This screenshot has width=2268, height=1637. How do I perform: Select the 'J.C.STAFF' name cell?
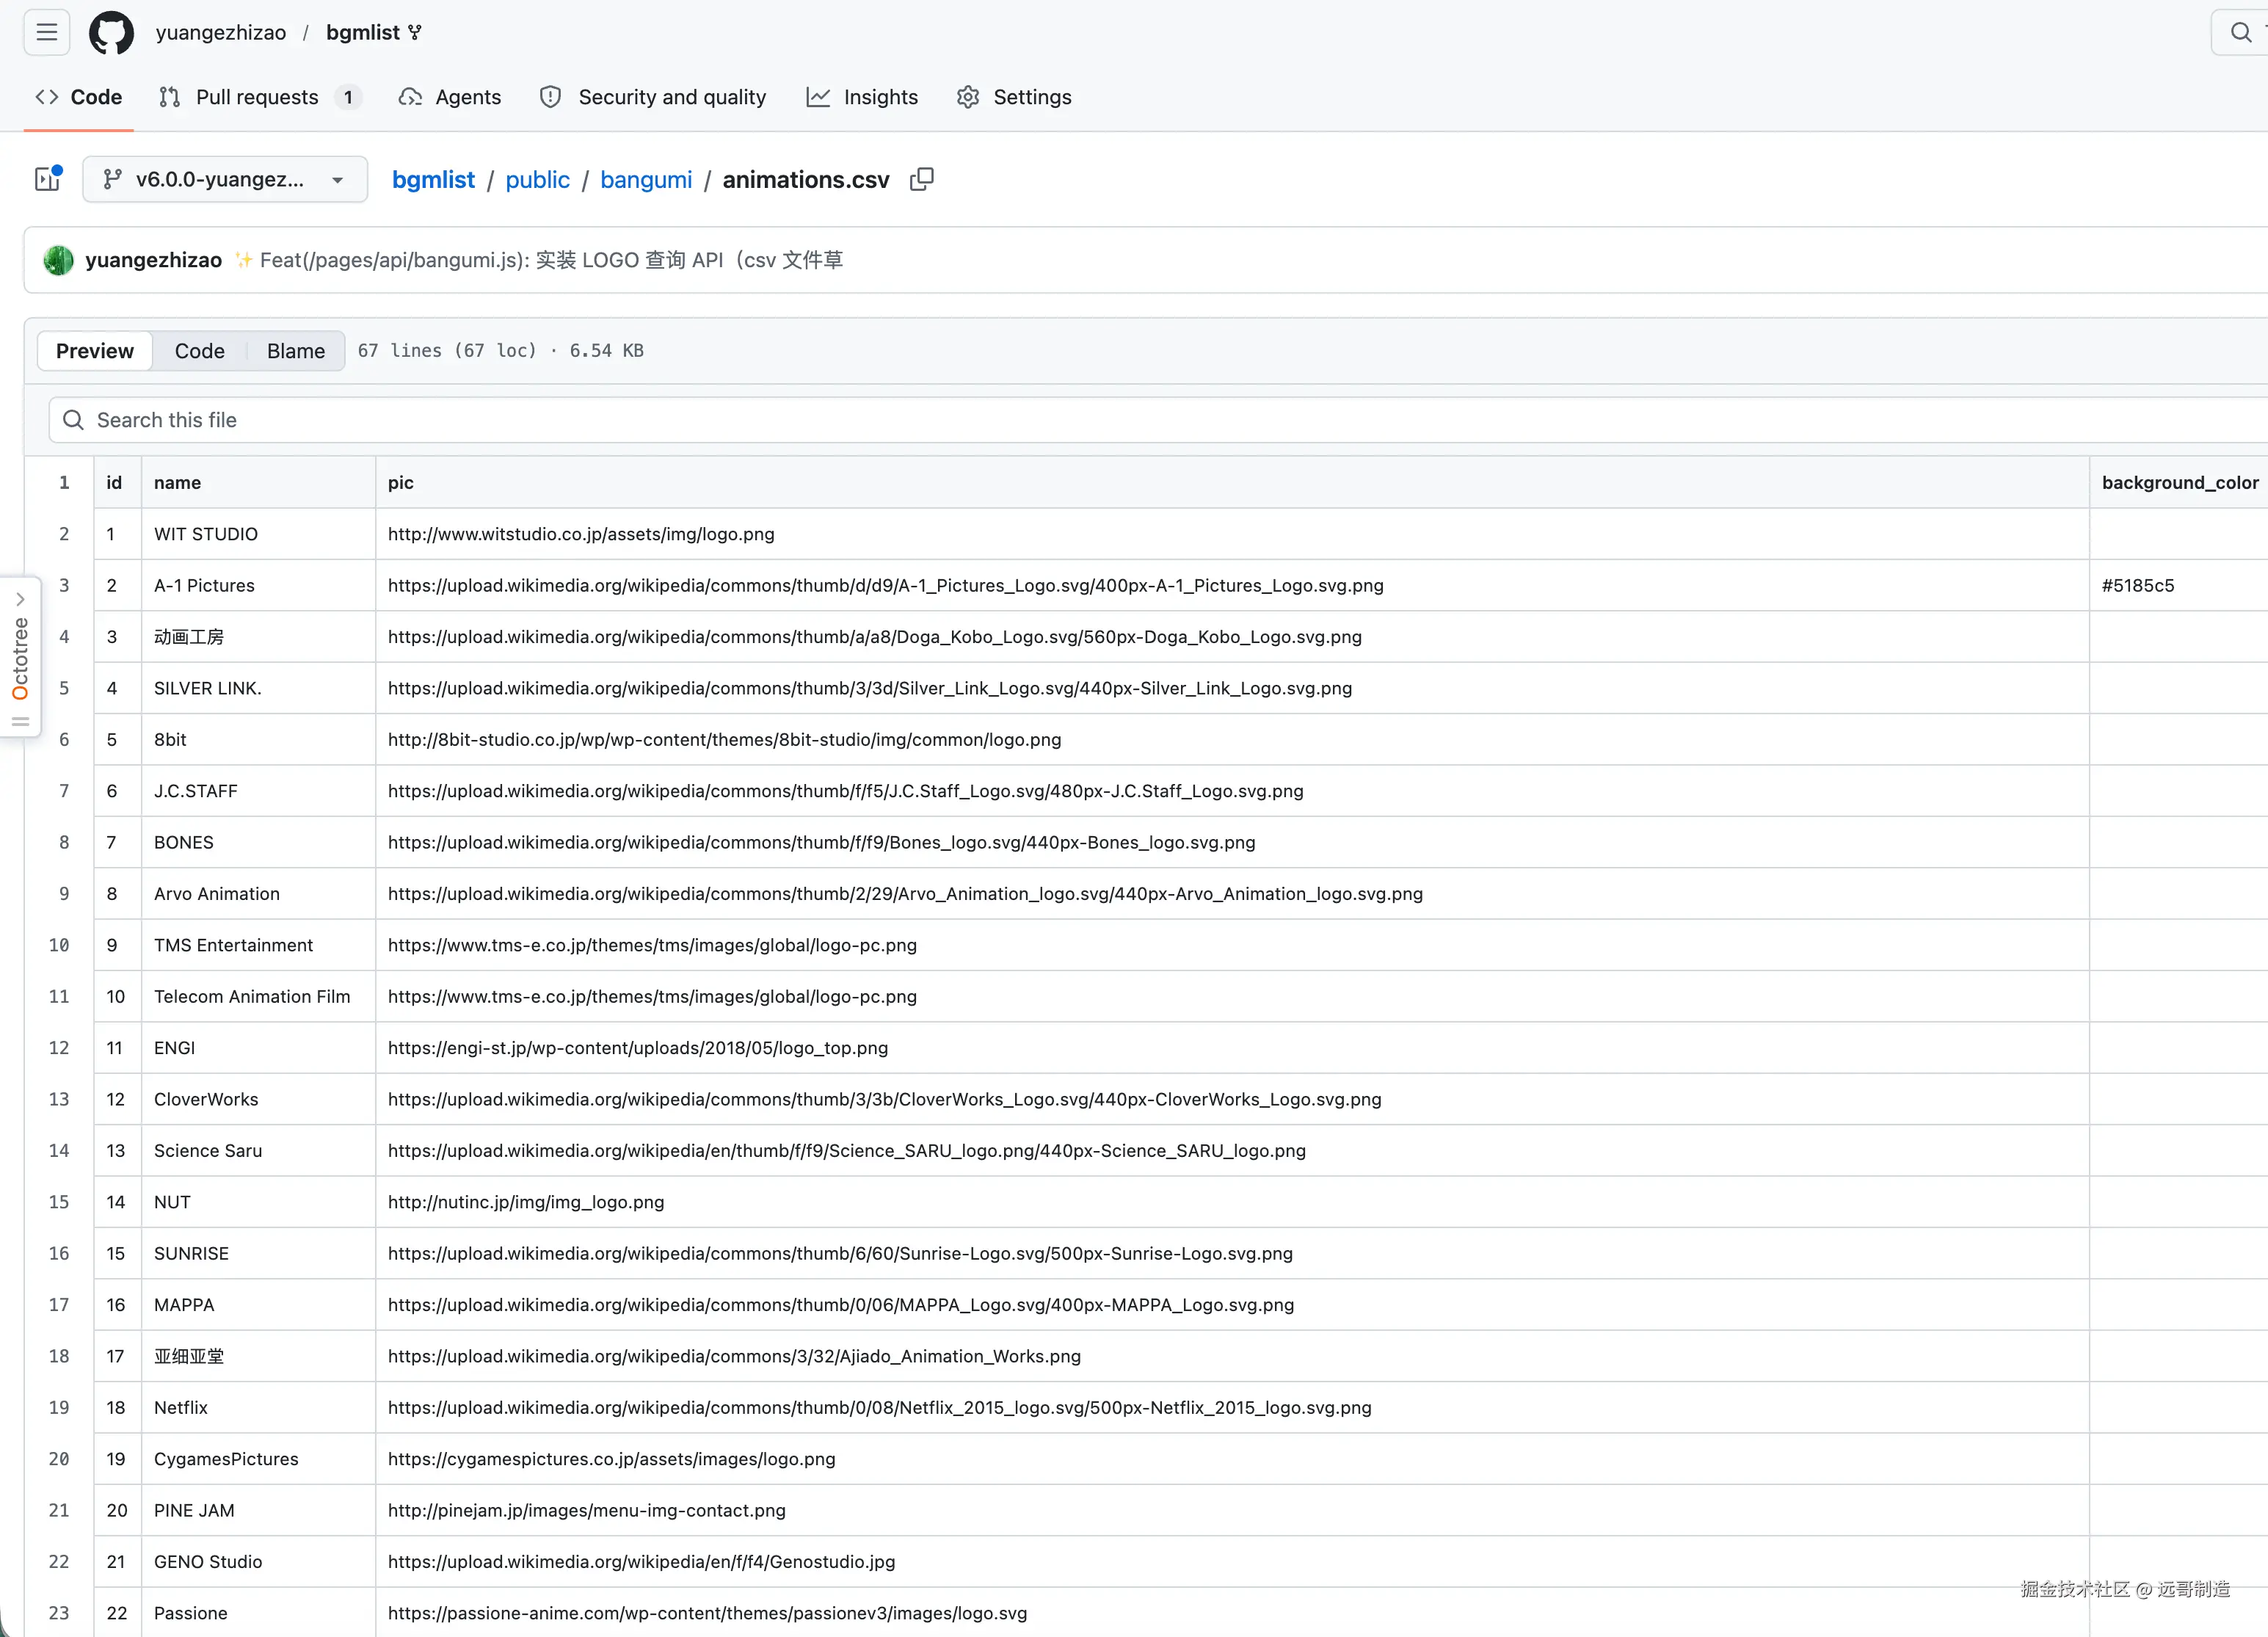pyautogui.click(x=258, y=791)
